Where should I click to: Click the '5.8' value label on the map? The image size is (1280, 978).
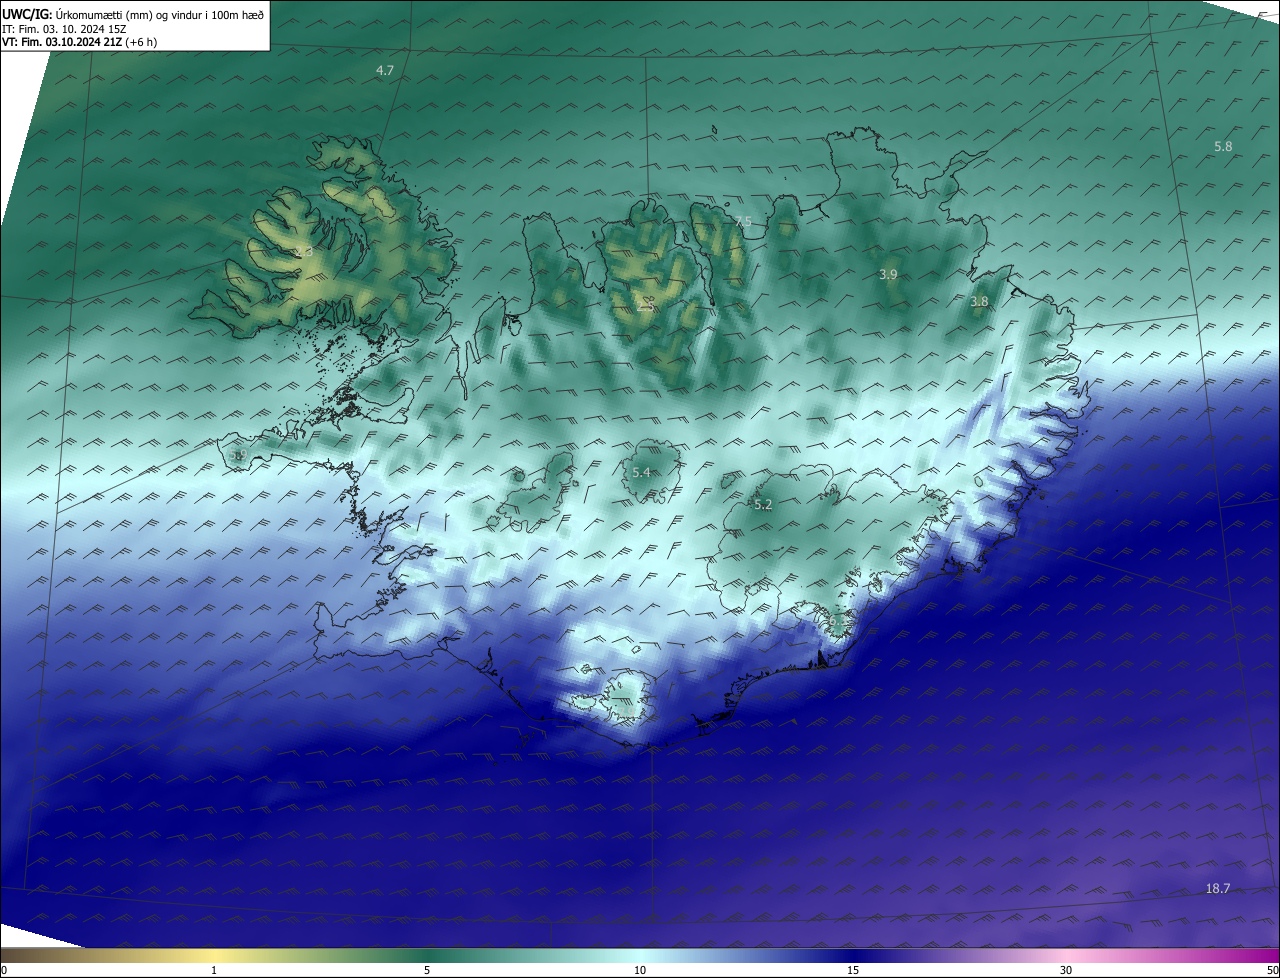[x=1223, y=146]
